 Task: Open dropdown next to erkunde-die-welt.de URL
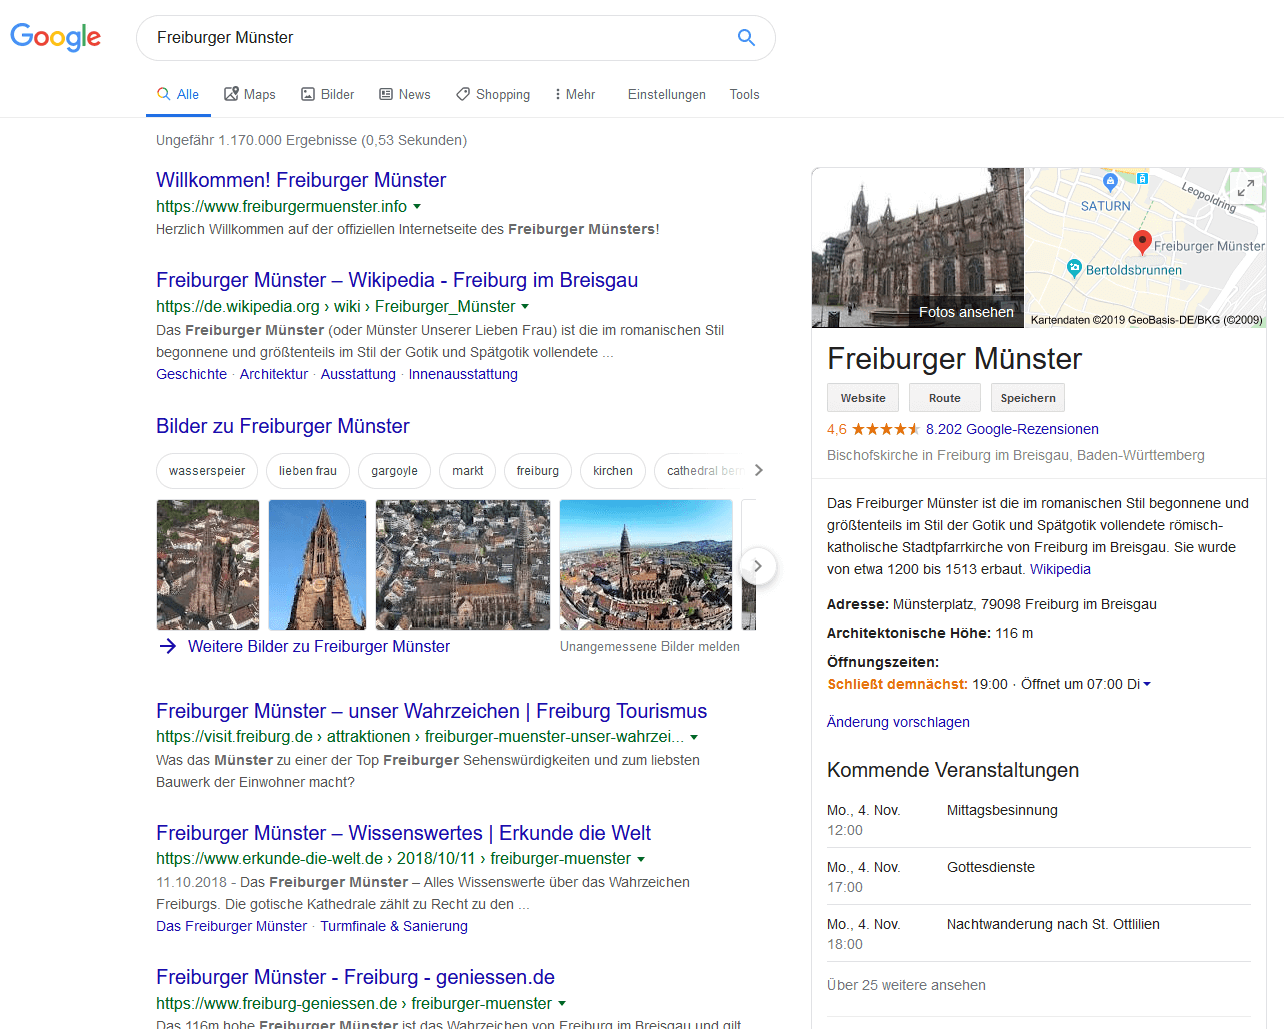click(641, 859)
